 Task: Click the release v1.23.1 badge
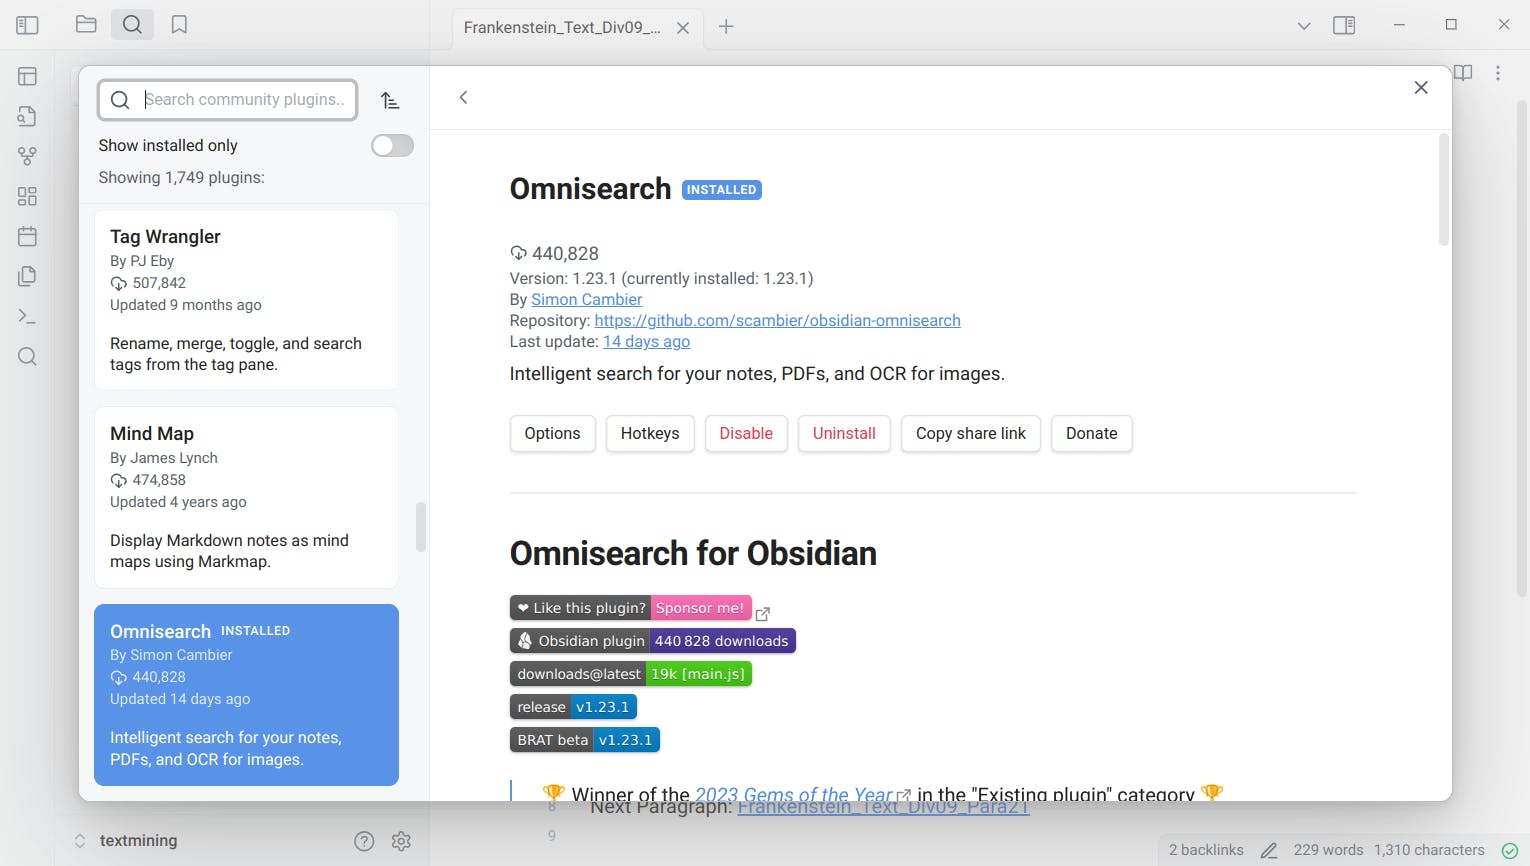(573, 707)
